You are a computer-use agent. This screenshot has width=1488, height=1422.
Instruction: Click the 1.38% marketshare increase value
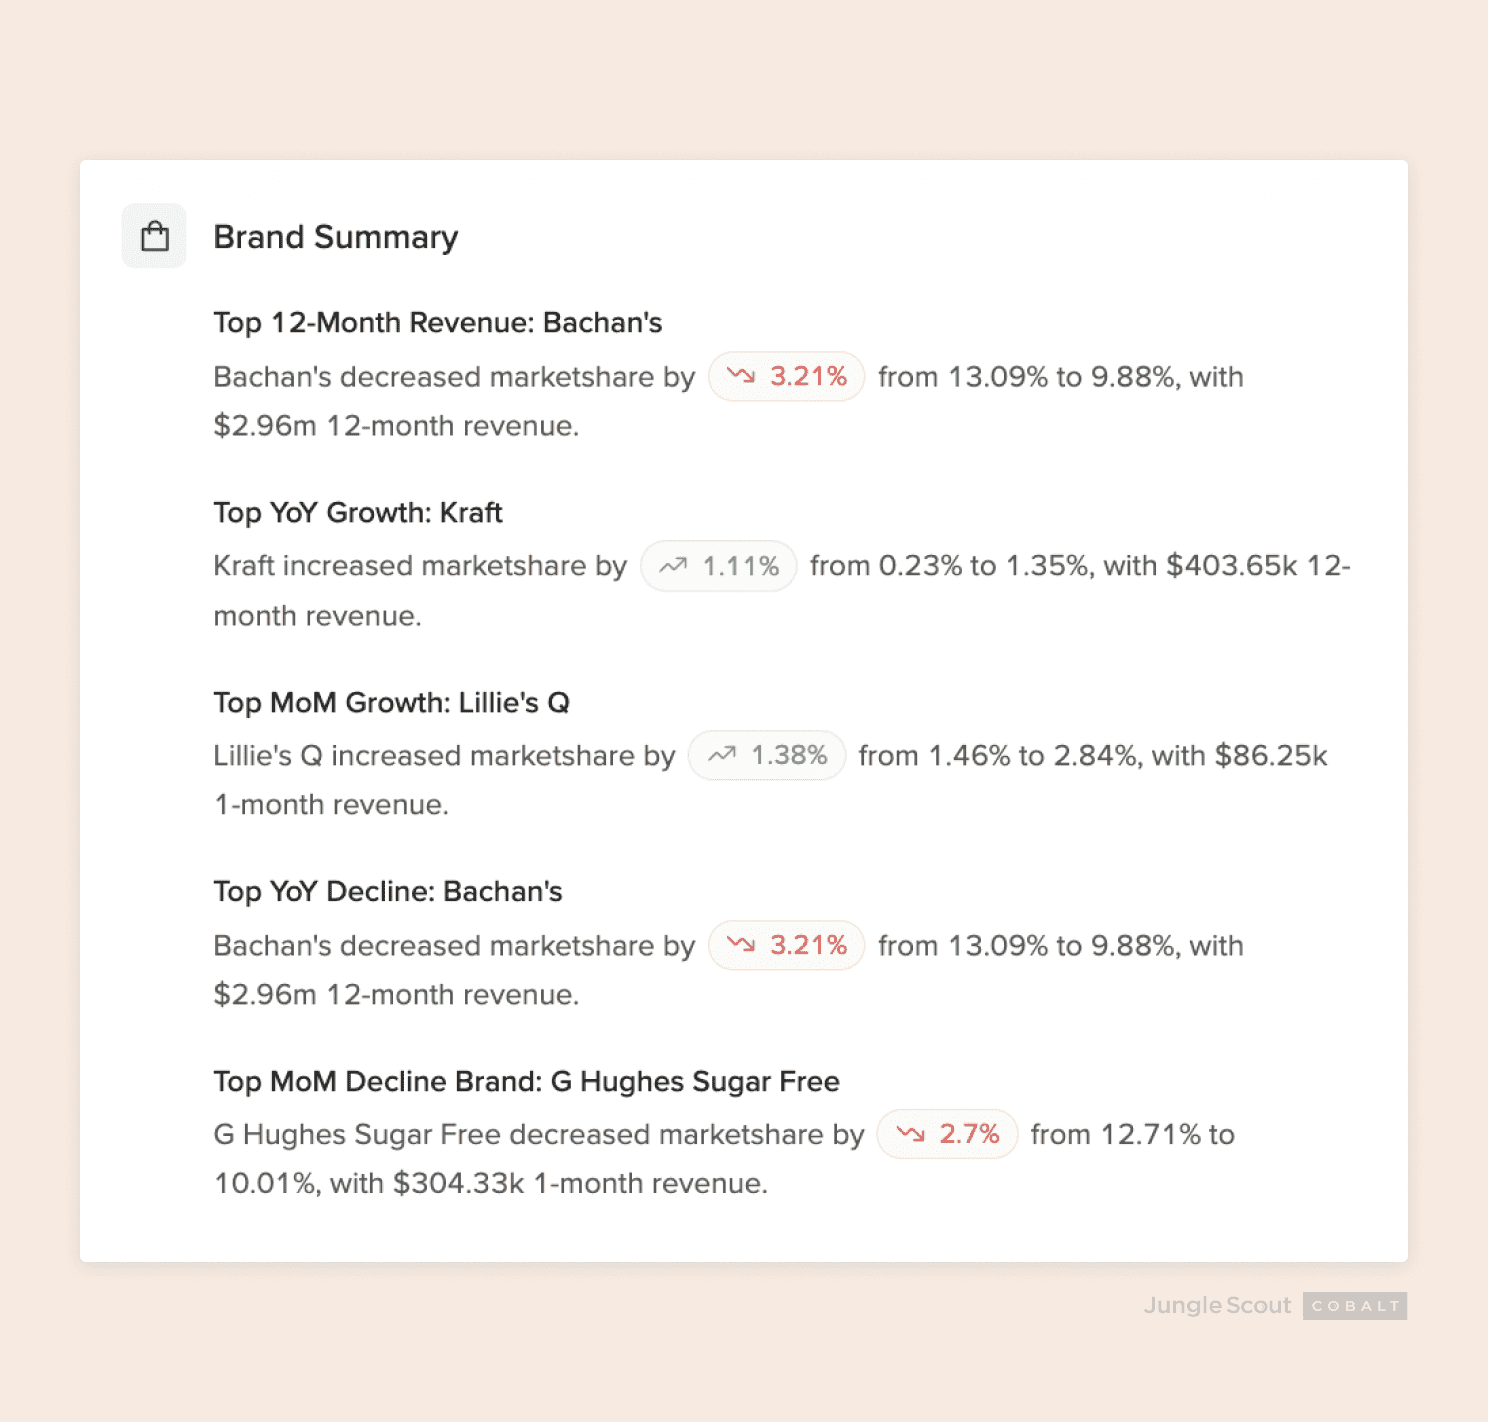[789, 755]
